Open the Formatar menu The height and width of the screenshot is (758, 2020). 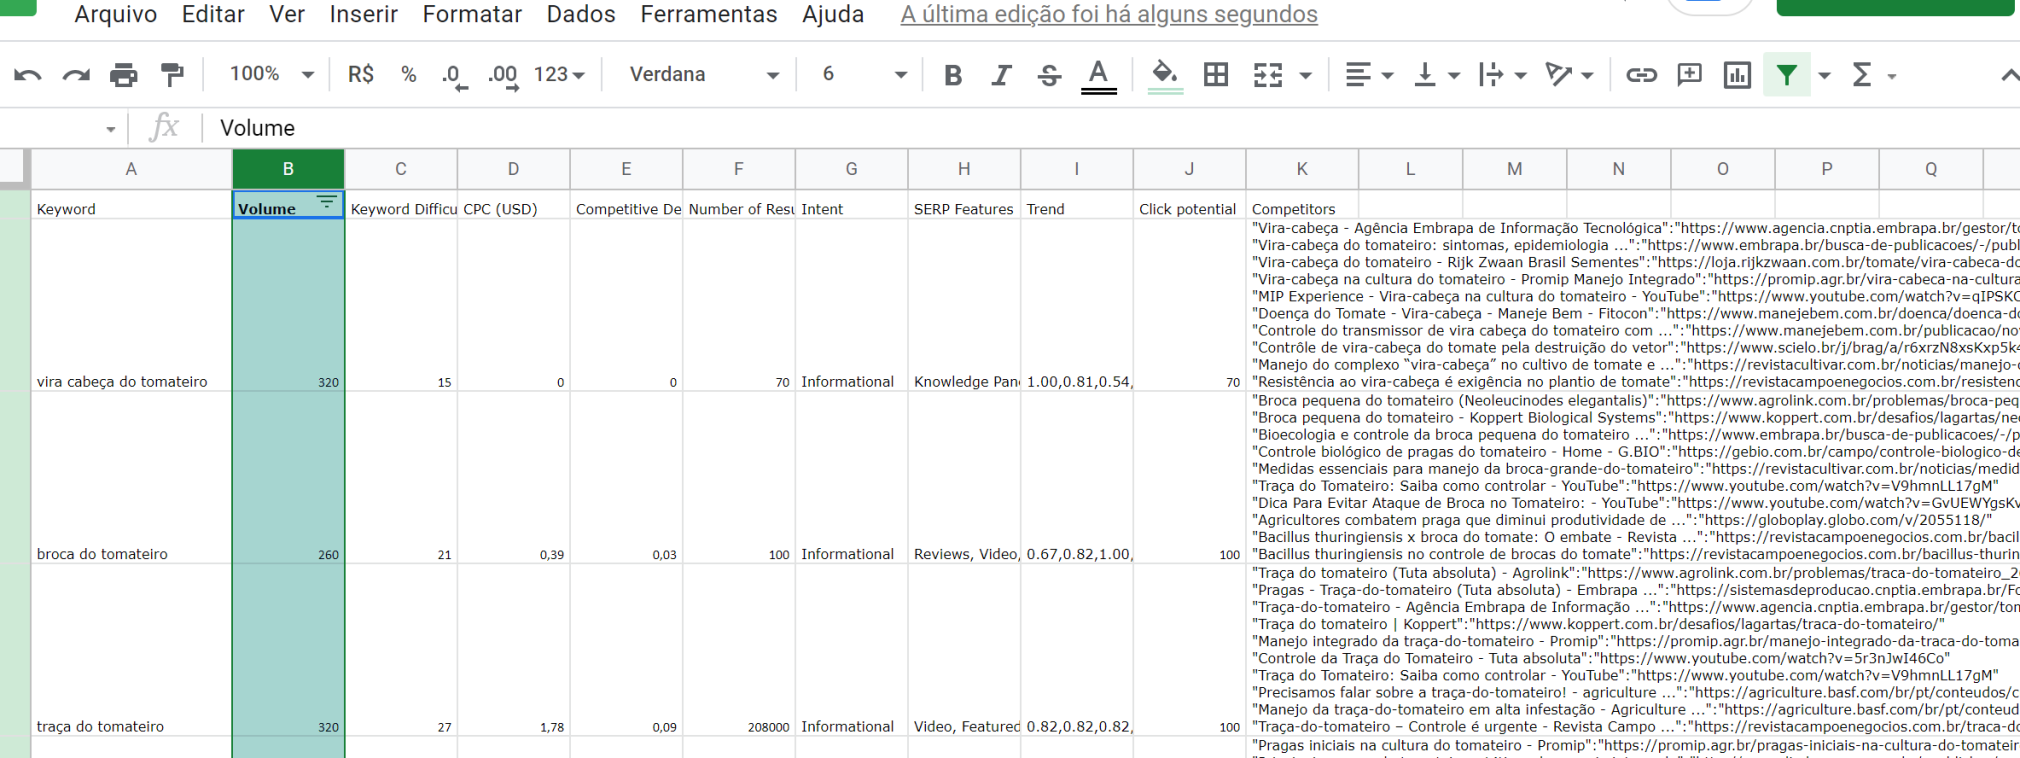[472, 15]
